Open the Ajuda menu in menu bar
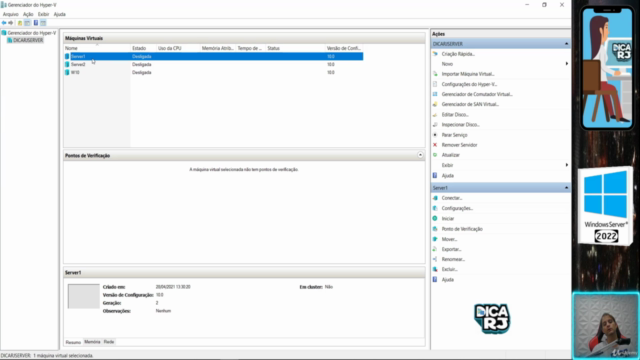This screenshot has height=360, width=640. [60, 14]
